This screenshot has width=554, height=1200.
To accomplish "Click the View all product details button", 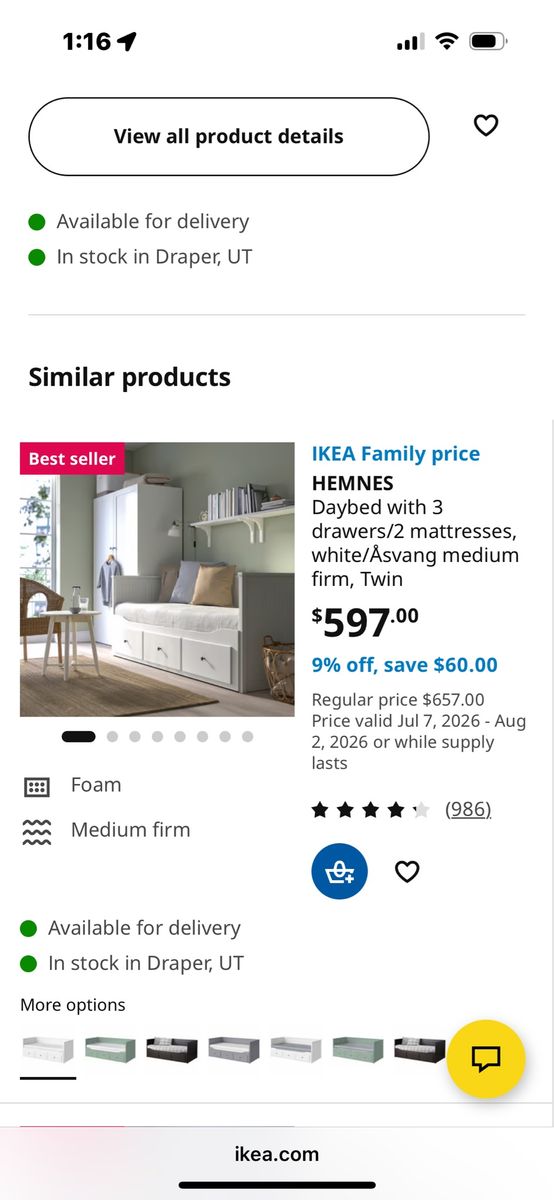I will click(x=229, y=137).
